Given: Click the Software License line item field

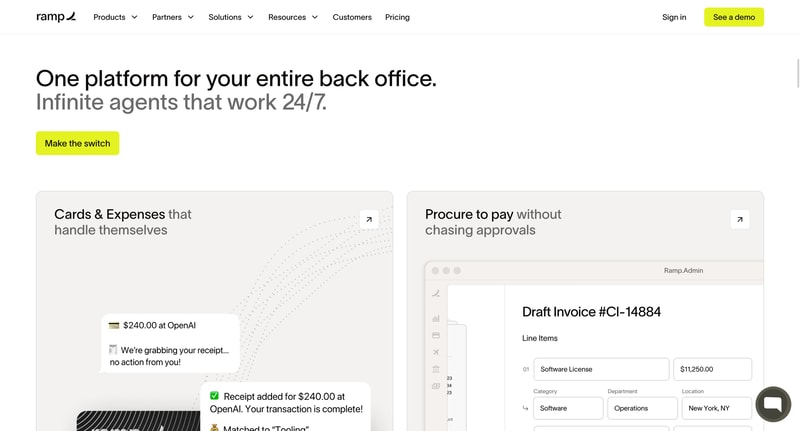Looking at the screenshot, I should click(602, 369).
